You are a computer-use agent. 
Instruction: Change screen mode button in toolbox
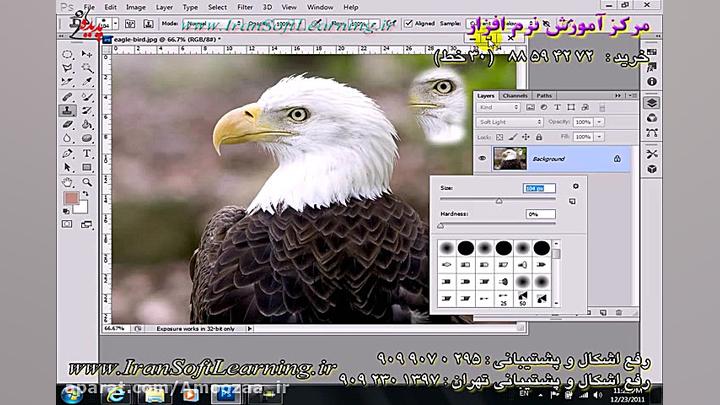(86, 224)
